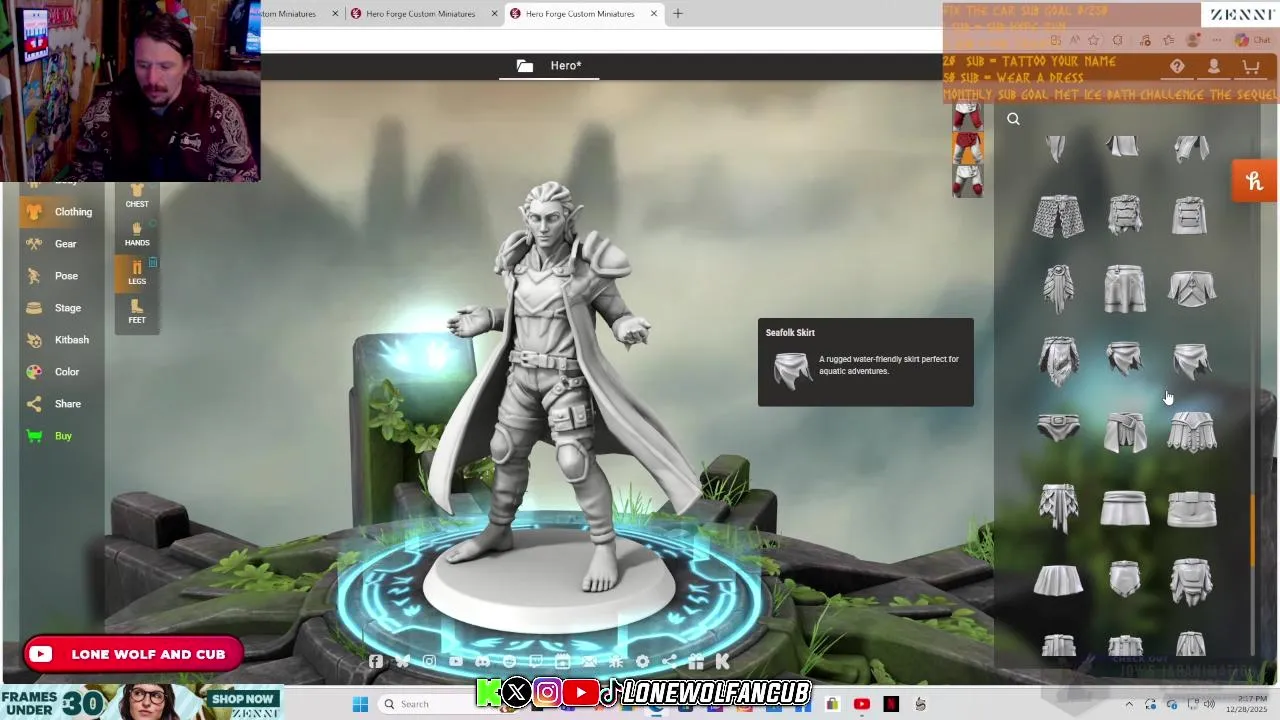Switch to the middle Hero Forge browser tab
The height and width of the screenshot is (720, 1280).
click(x=421, y=14)
